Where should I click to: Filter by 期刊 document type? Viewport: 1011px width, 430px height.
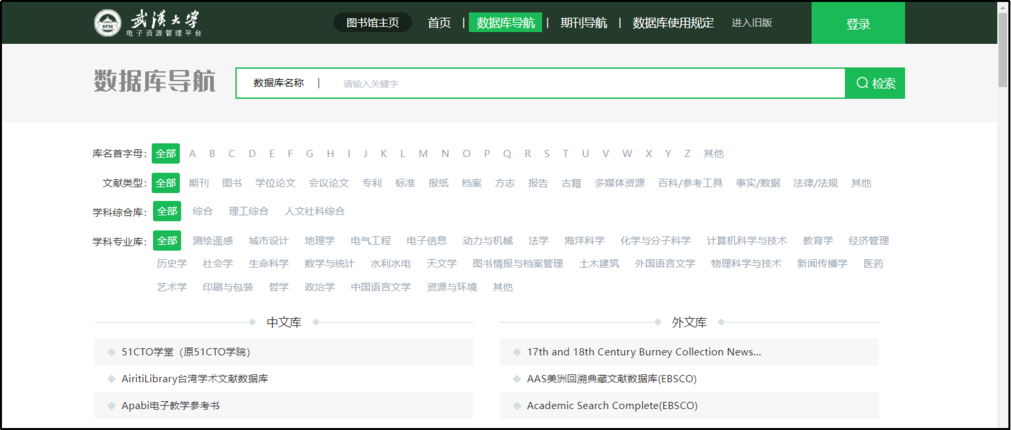tap(199, 183)
